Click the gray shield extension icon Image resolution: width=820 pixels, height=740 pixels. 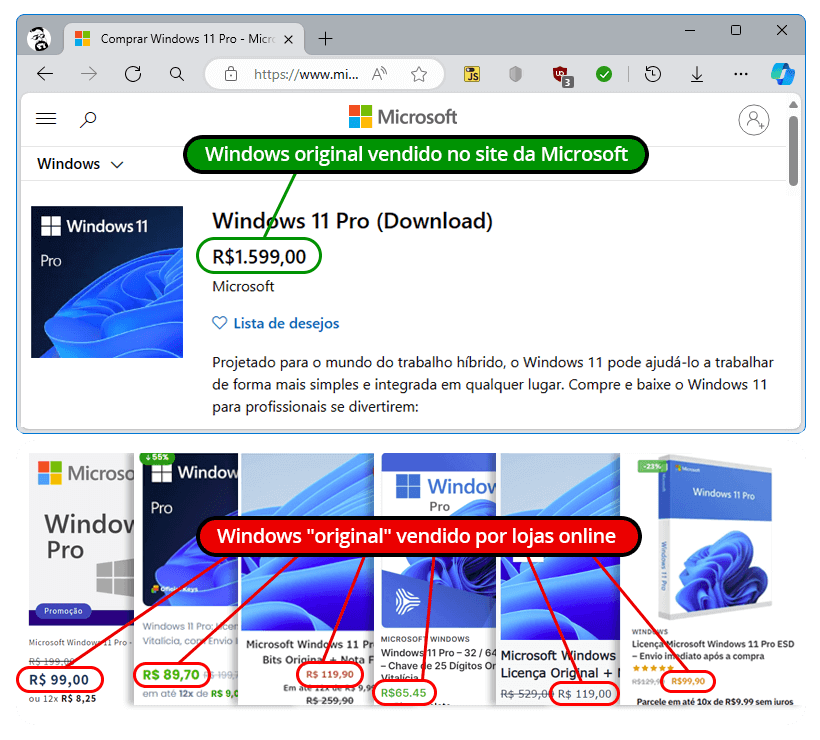point(515,74)
